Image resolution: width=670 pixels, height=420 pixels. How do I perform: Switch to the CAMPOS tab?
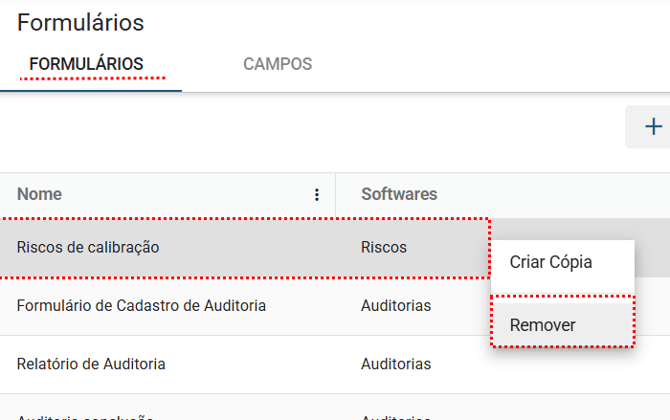click(x=277, y=64)
